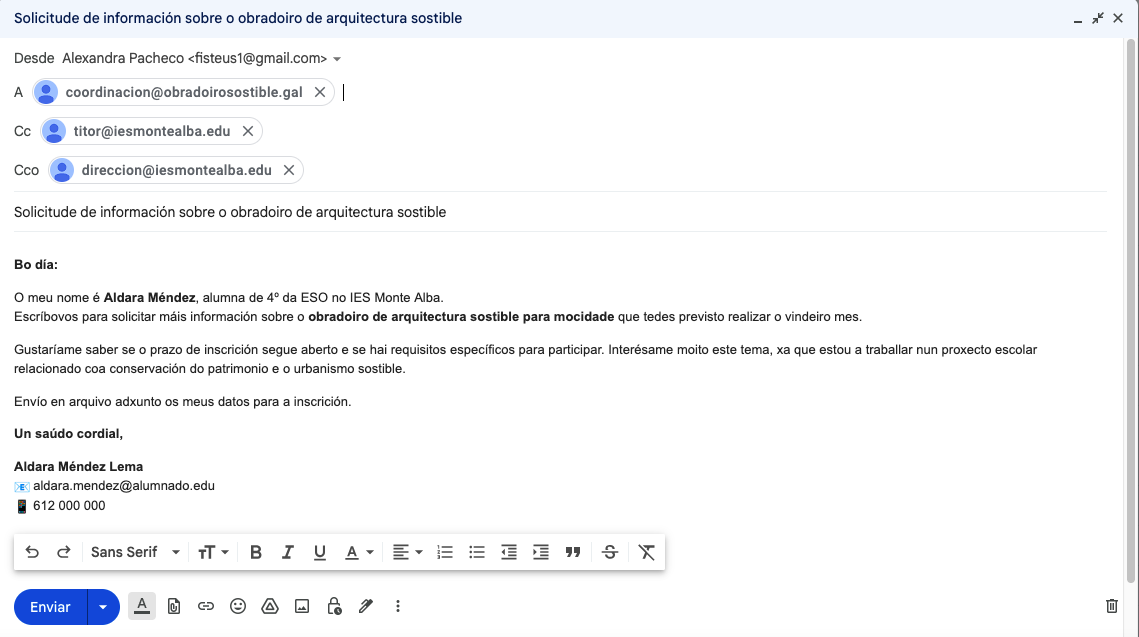Toggle bold formatting
The image size is (1139, 637).
click(256, 552)
